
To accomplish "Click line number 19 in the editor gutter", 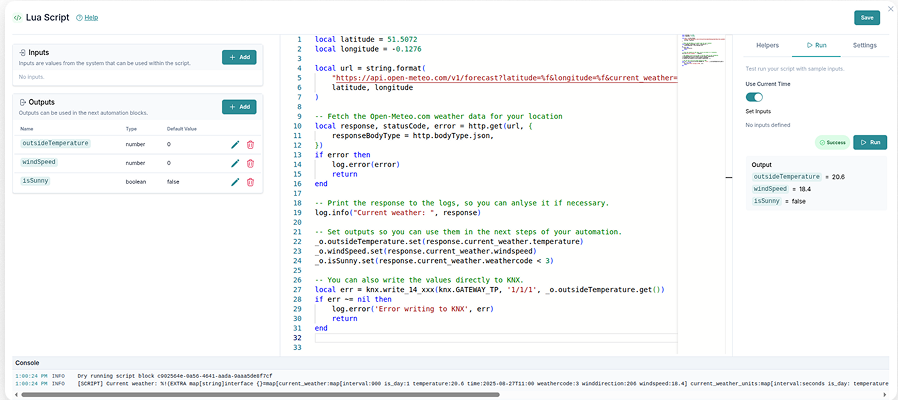I will (297, 213).
